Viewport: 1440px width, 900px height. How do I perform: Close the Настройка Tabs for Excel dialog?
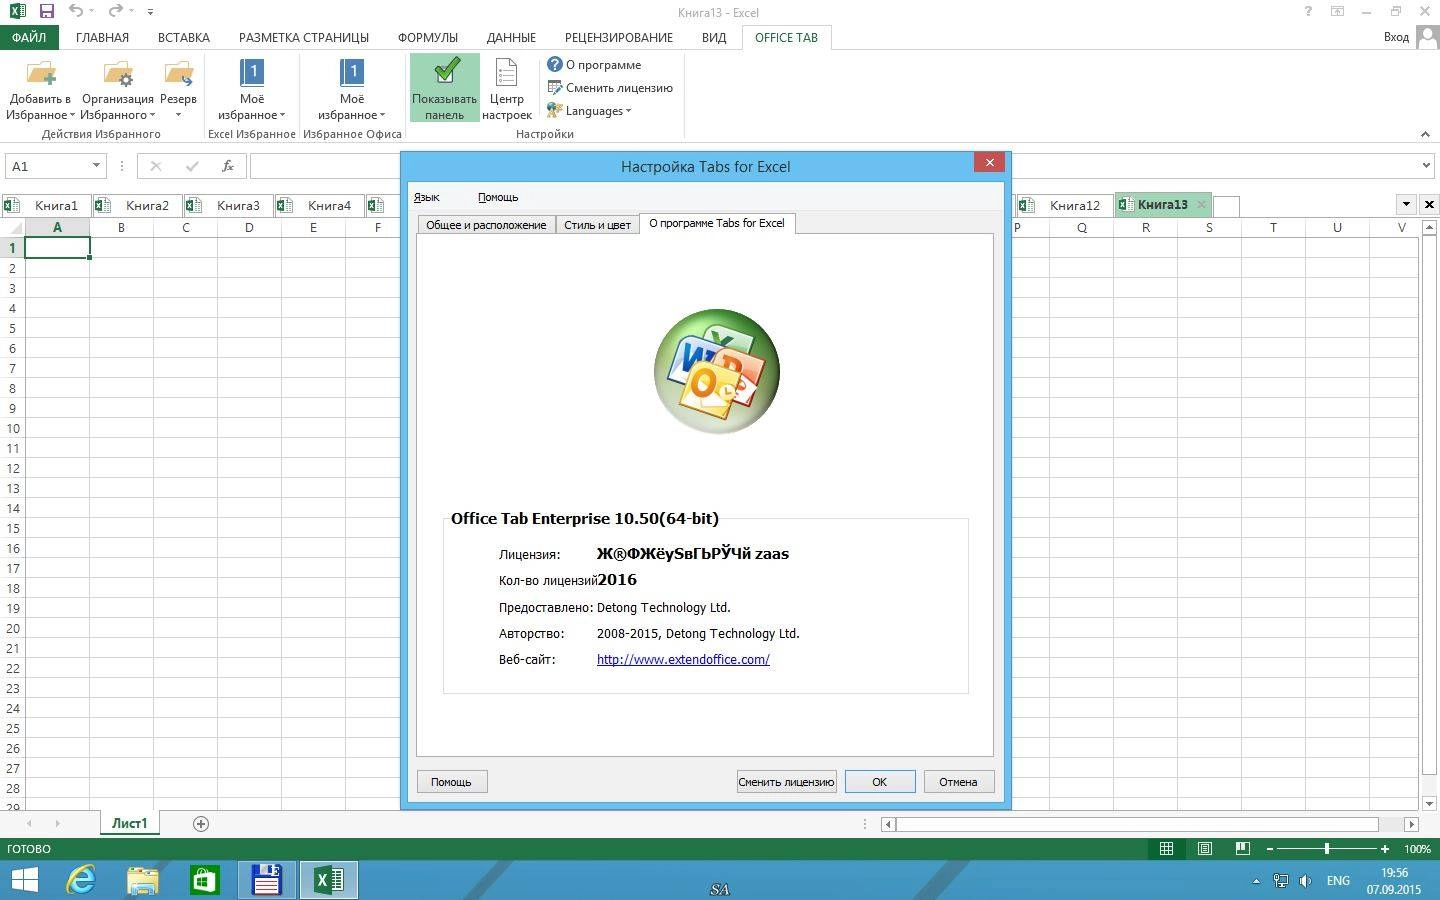[989, 163]
